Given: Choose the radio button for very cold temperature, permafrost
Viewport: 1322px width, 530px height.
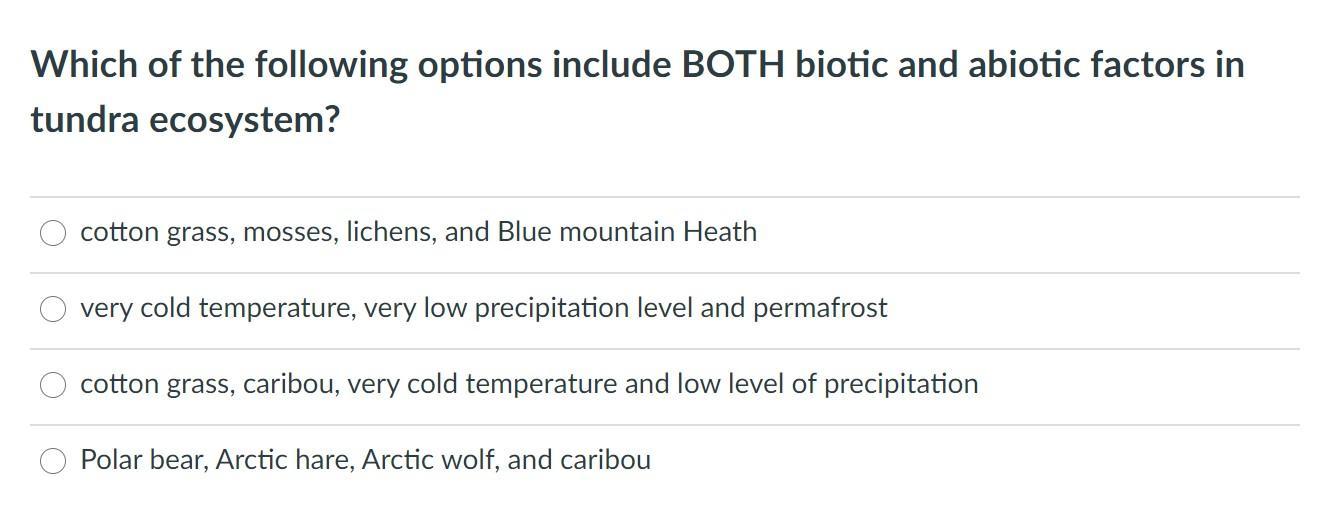Looking at the screenshot, I should click(x=53, y=309).
